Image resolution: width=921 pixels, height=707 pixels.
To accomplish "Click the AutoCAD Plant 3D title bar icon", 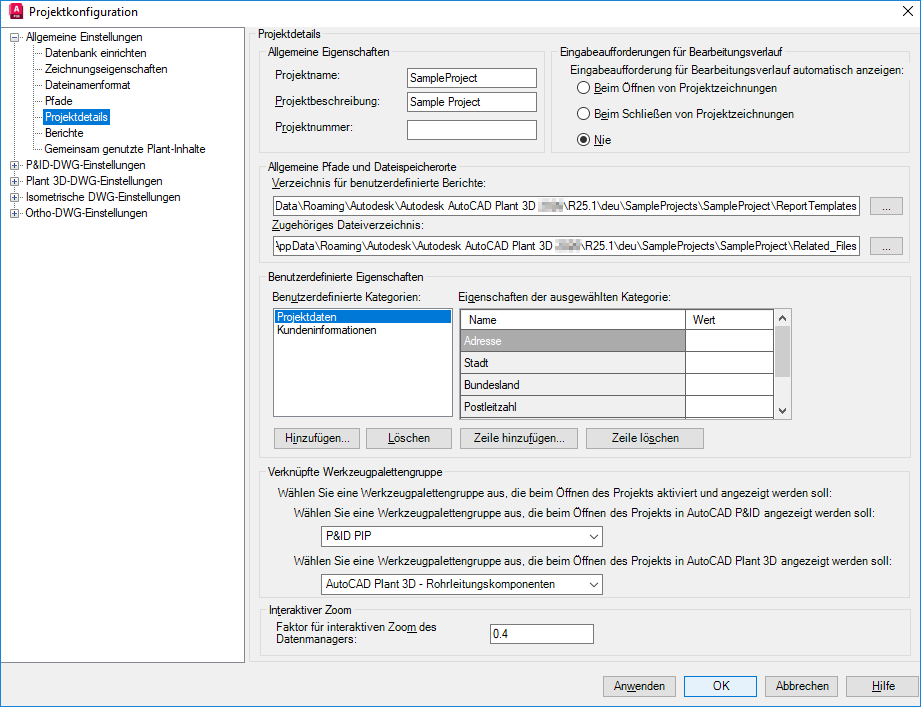I will pyautogui.click(x=16, y=11).
